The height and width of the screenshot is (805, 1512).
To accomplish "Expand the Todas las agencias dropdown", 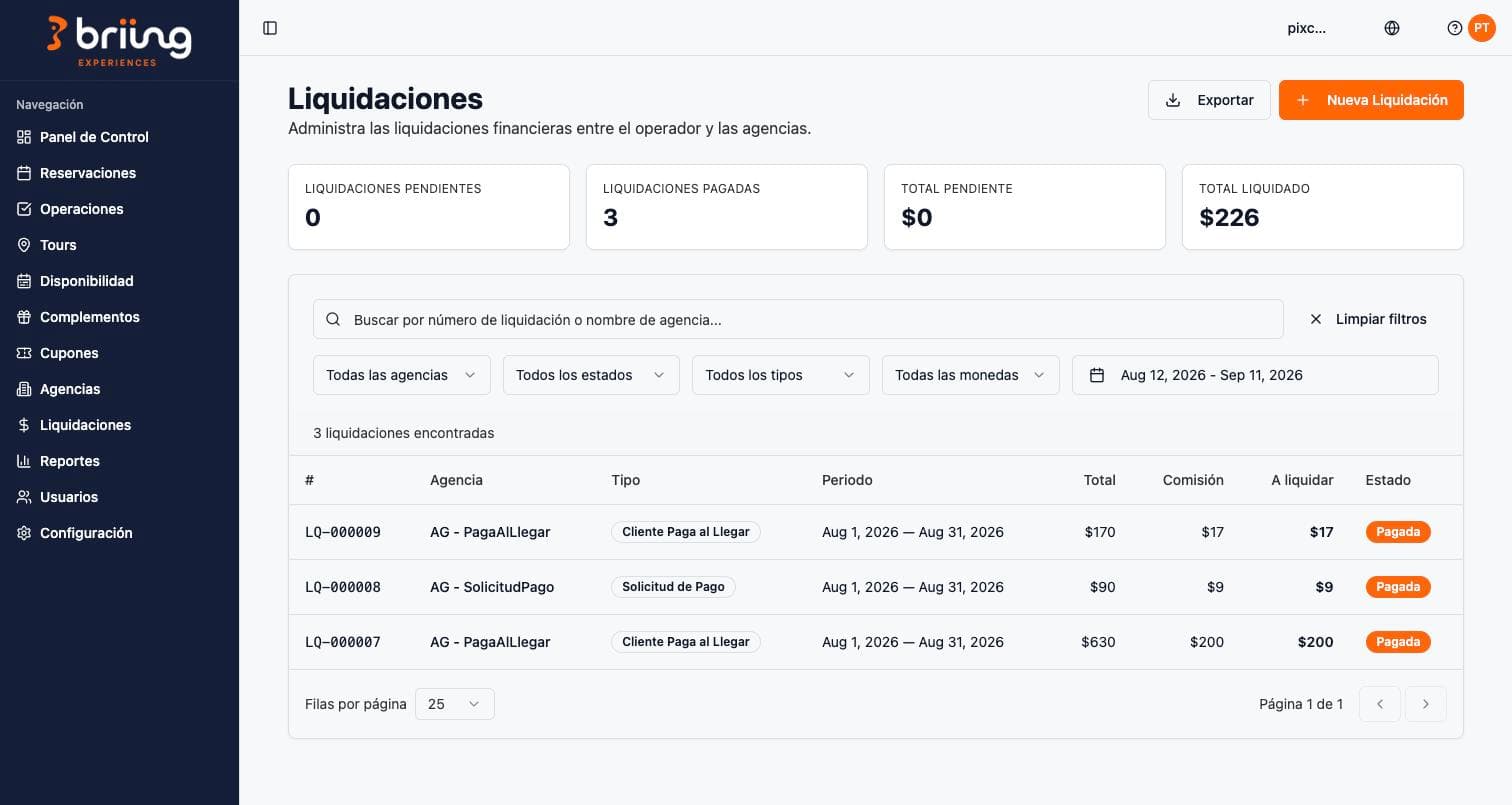I will pos(402,375).
